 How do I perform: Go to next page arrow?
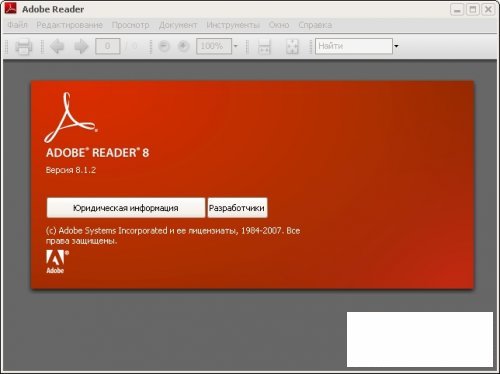tap(81, 46)
